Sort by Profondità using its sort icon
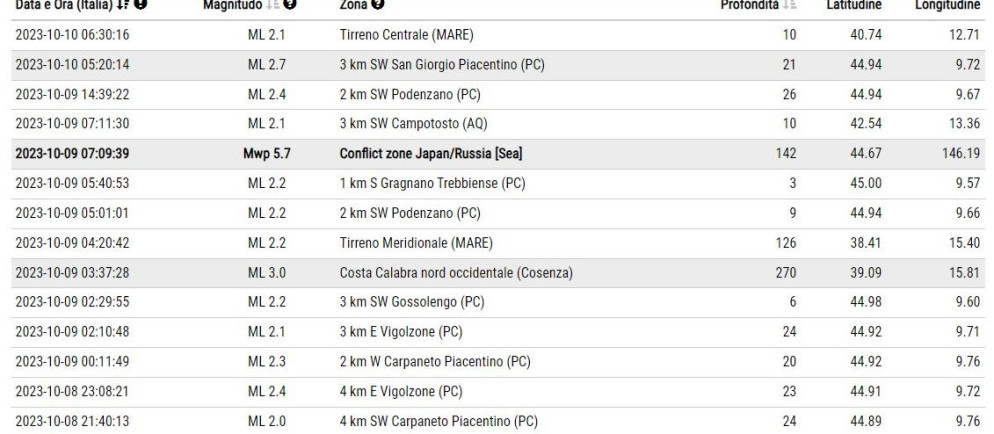The width and height of the screenshot is (994, 434). pos(790,4)
